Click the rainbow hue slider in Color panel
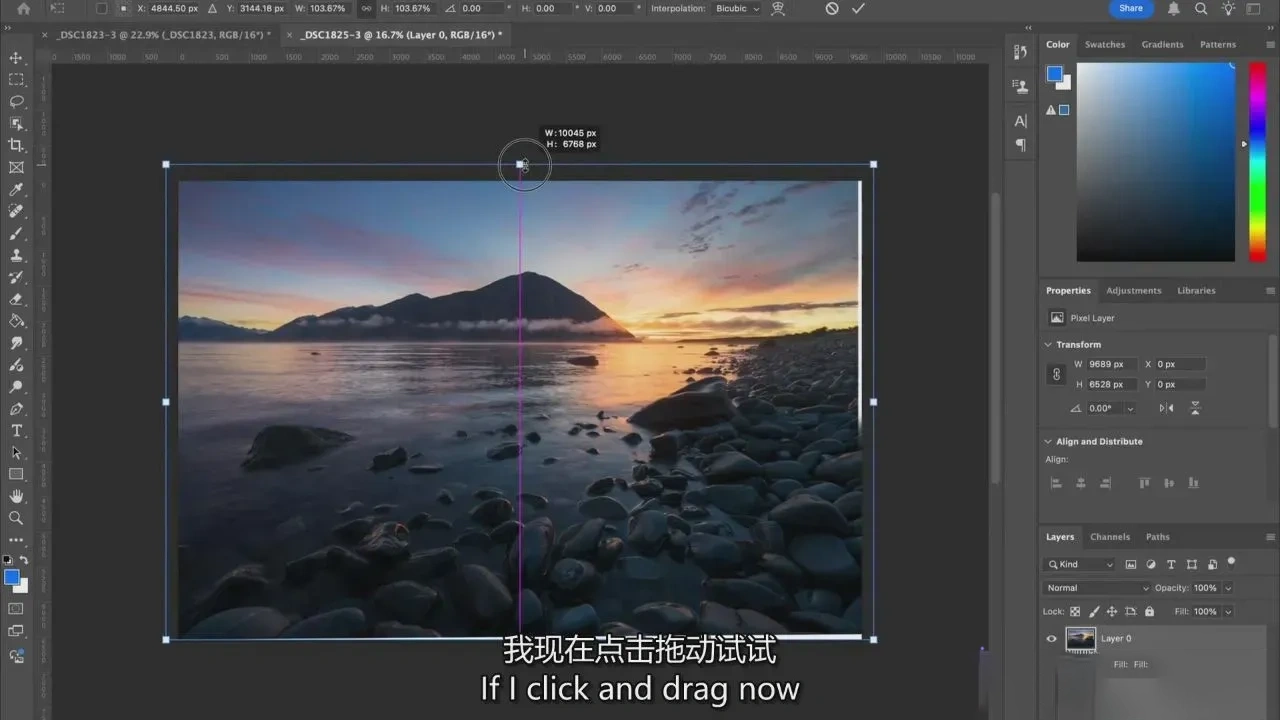1280x720 pixels. tap(1258, 162)
